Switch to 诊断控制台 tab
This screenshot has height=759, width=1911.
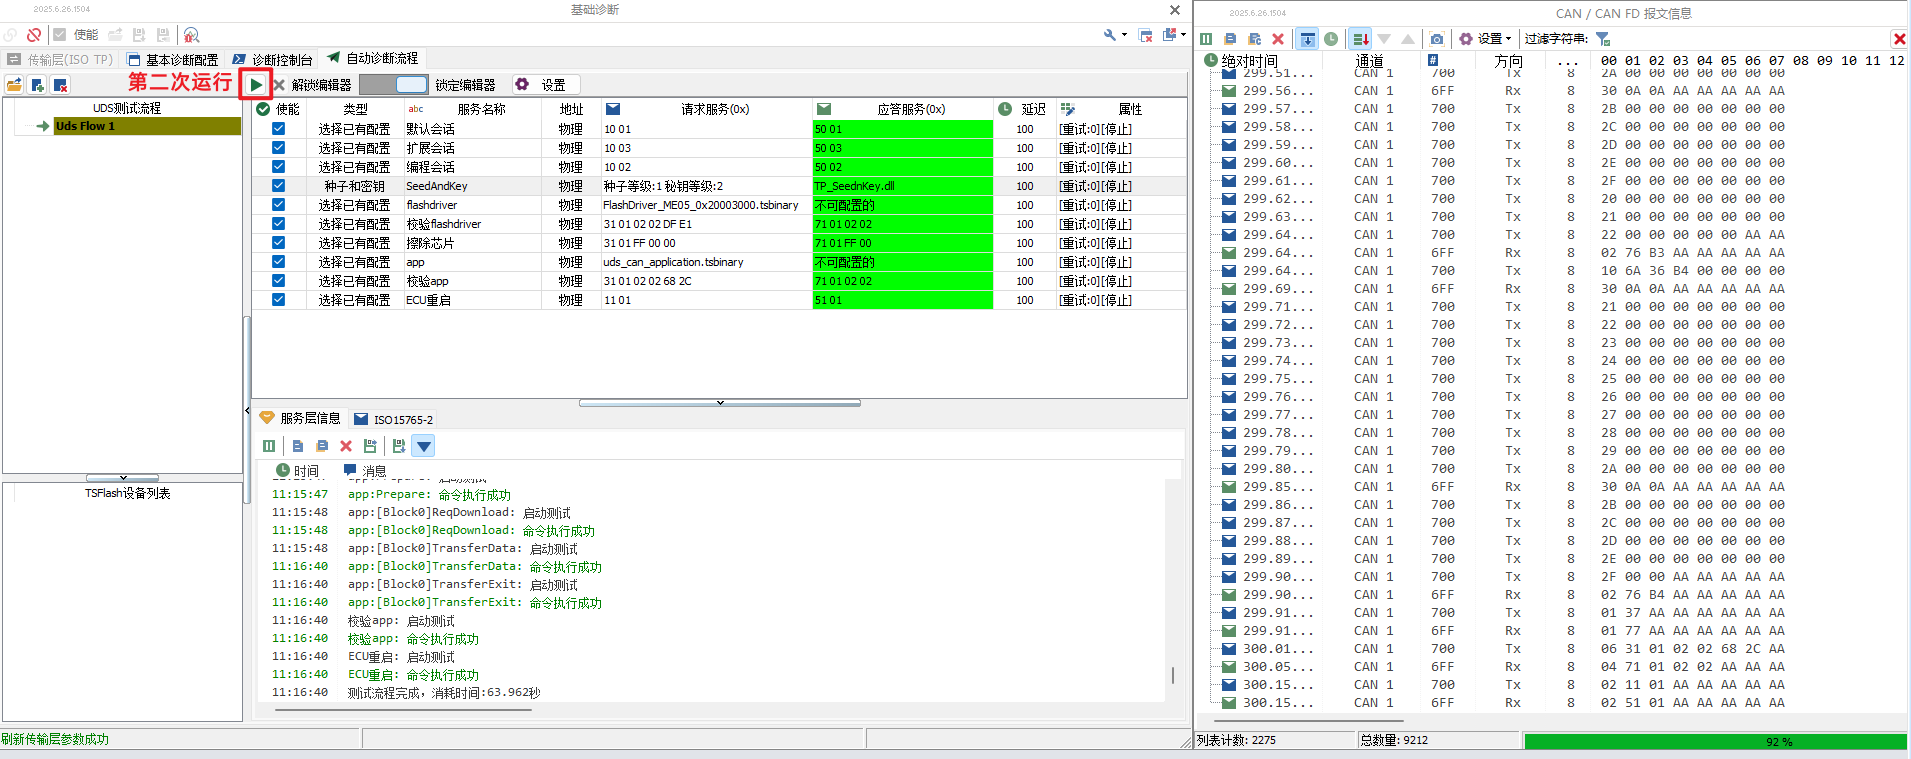point(273,60)
